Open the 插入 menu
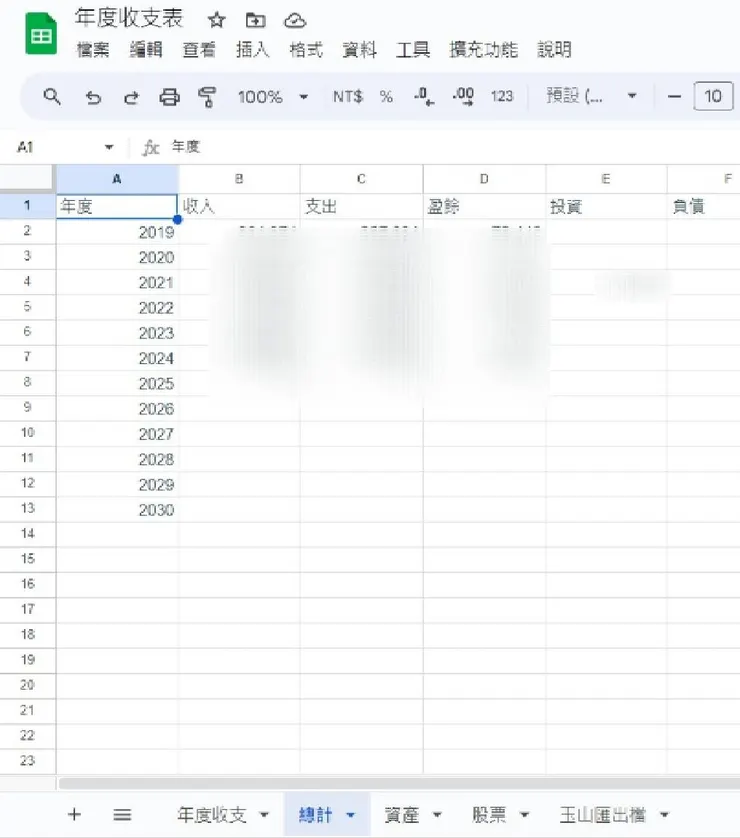The image size is (740, 838). (252, 50)
